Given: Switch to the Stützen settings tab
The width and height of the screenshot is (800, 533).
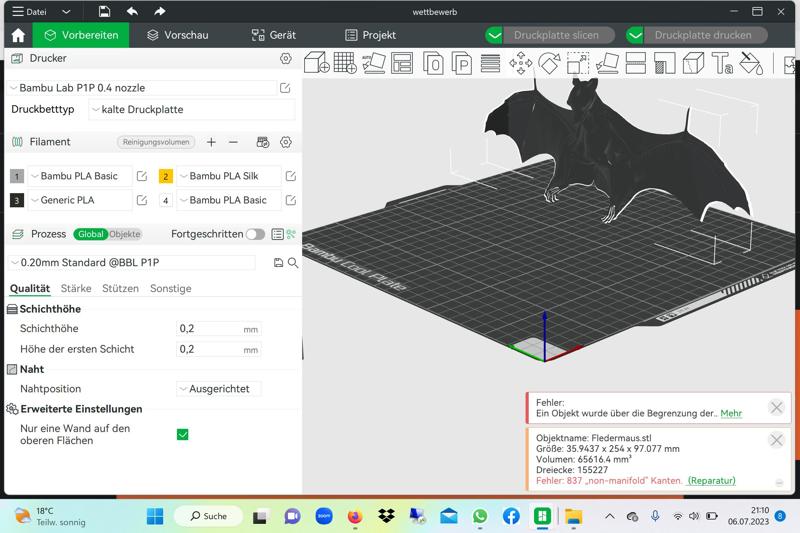Looking at the screenshot, I should tap(120, 288).
